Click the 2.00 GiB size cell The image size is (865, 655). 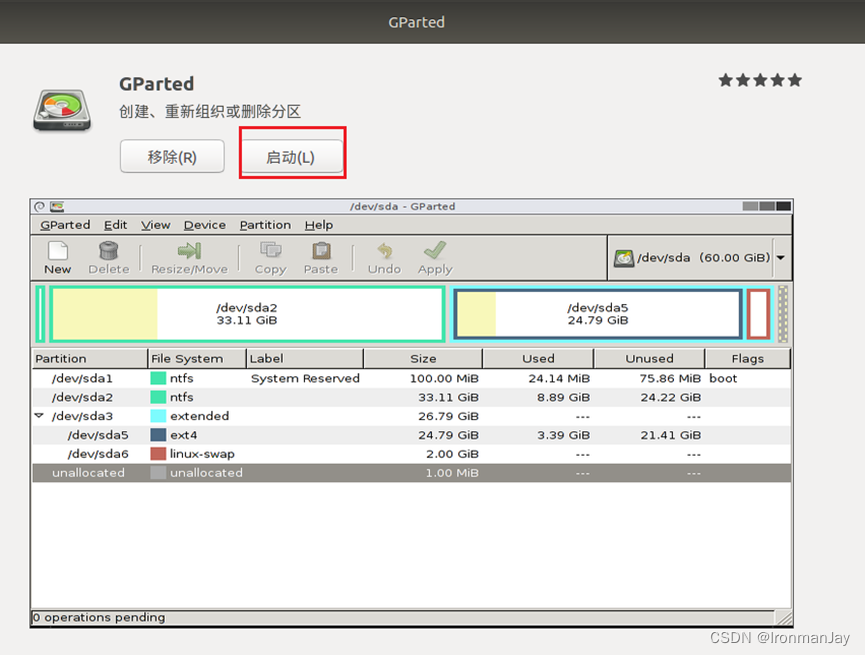tap(452, 454)
